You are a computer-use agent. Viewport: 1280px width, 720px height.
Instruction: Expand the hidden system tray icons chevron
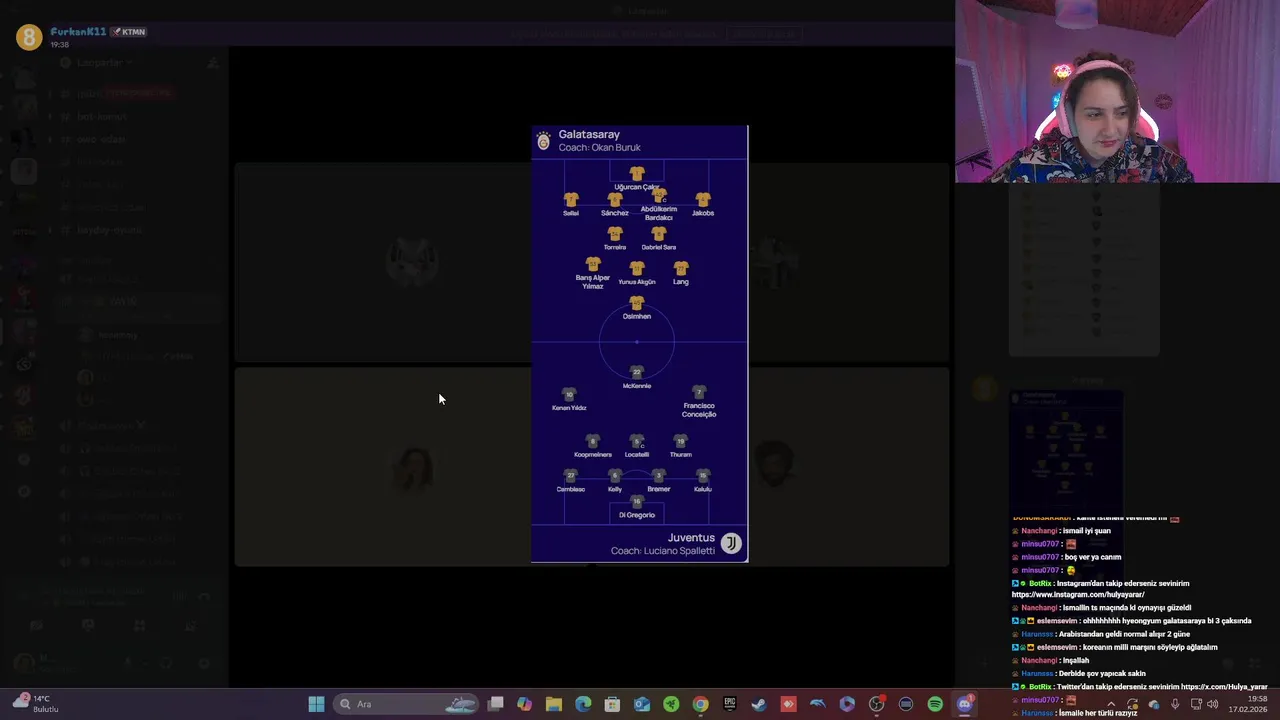point(1110,704)
